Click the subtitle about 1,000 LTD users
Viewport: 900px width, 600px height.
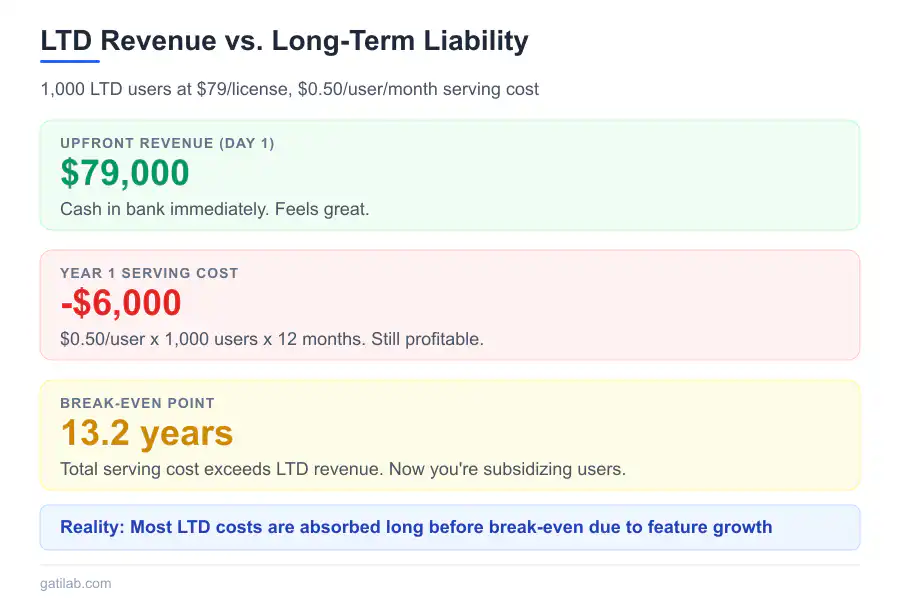[x=289, y=89]
